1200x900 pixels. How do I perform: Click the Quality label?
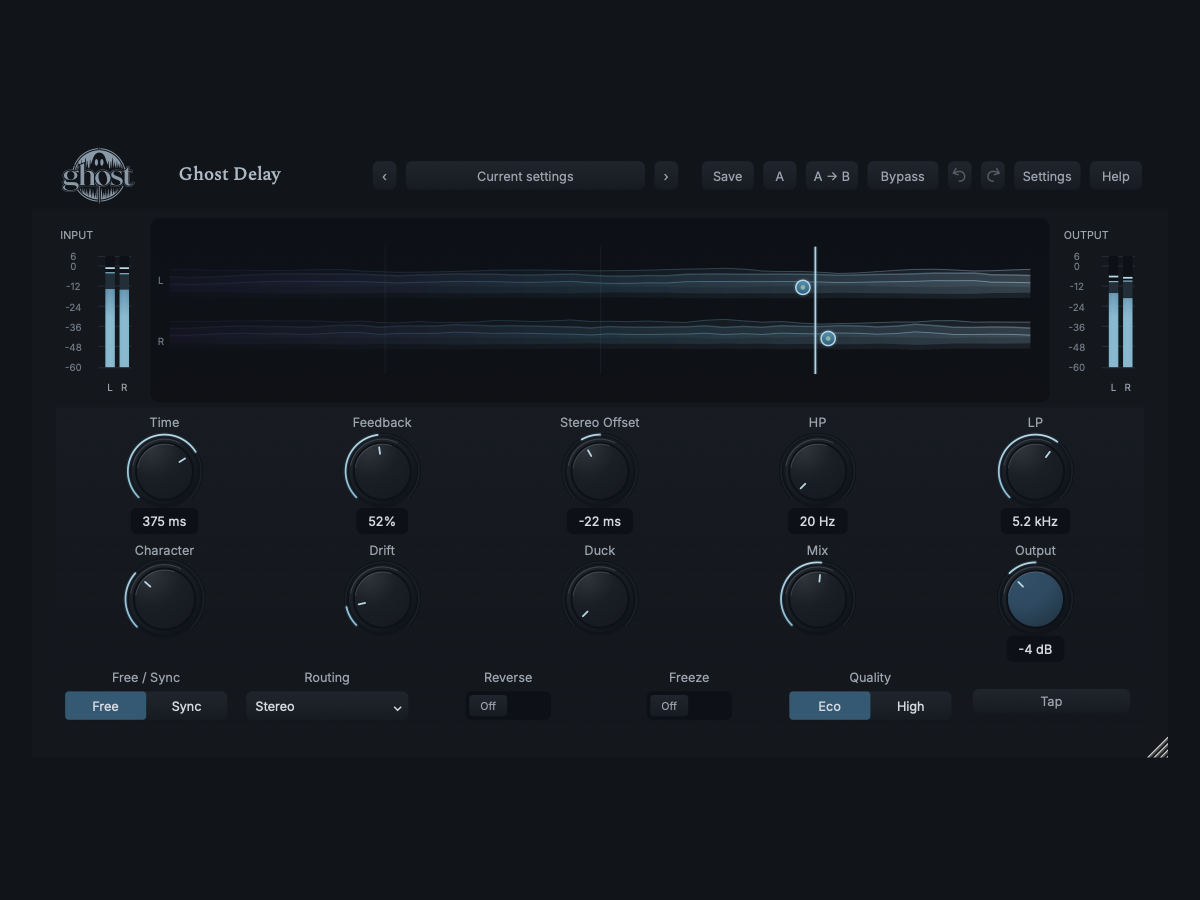[x=870, y=678]
